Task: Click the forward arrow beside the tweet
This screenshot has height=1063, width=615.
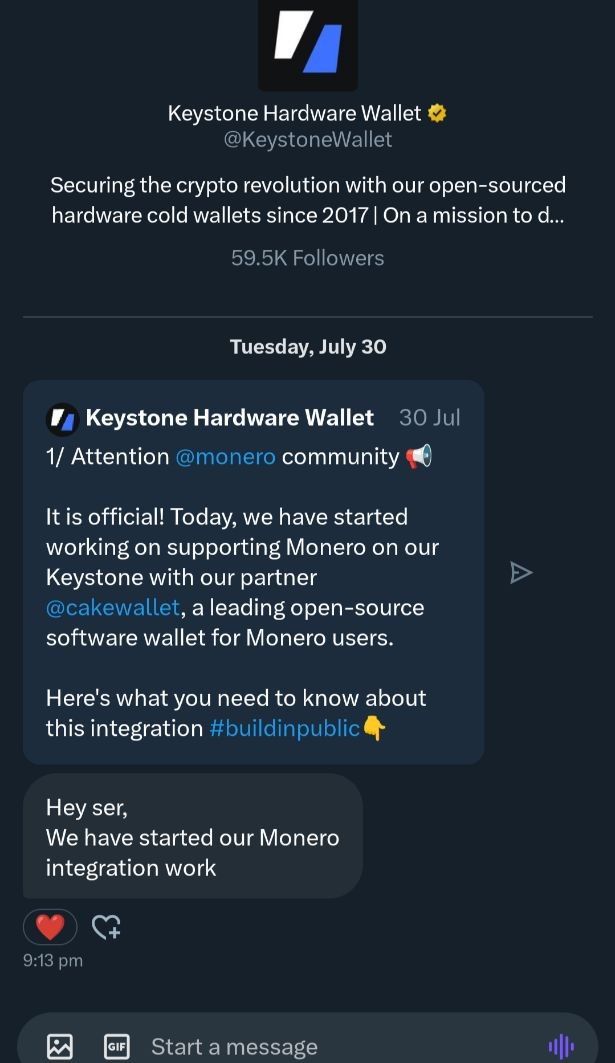Action: 520,572
